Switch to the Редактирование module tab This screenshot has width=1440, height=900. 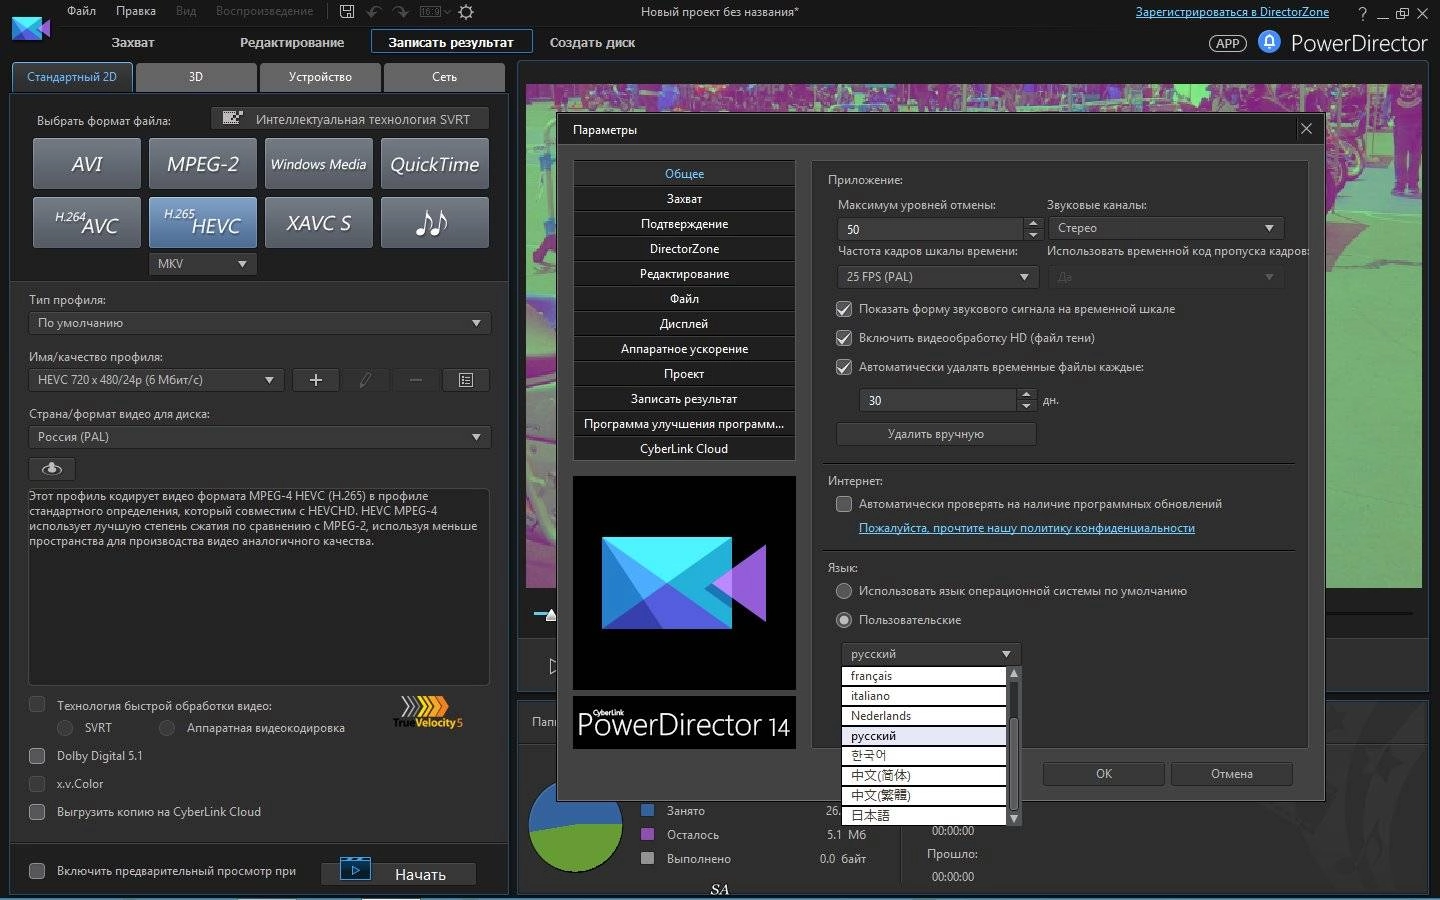click(292, 43)
